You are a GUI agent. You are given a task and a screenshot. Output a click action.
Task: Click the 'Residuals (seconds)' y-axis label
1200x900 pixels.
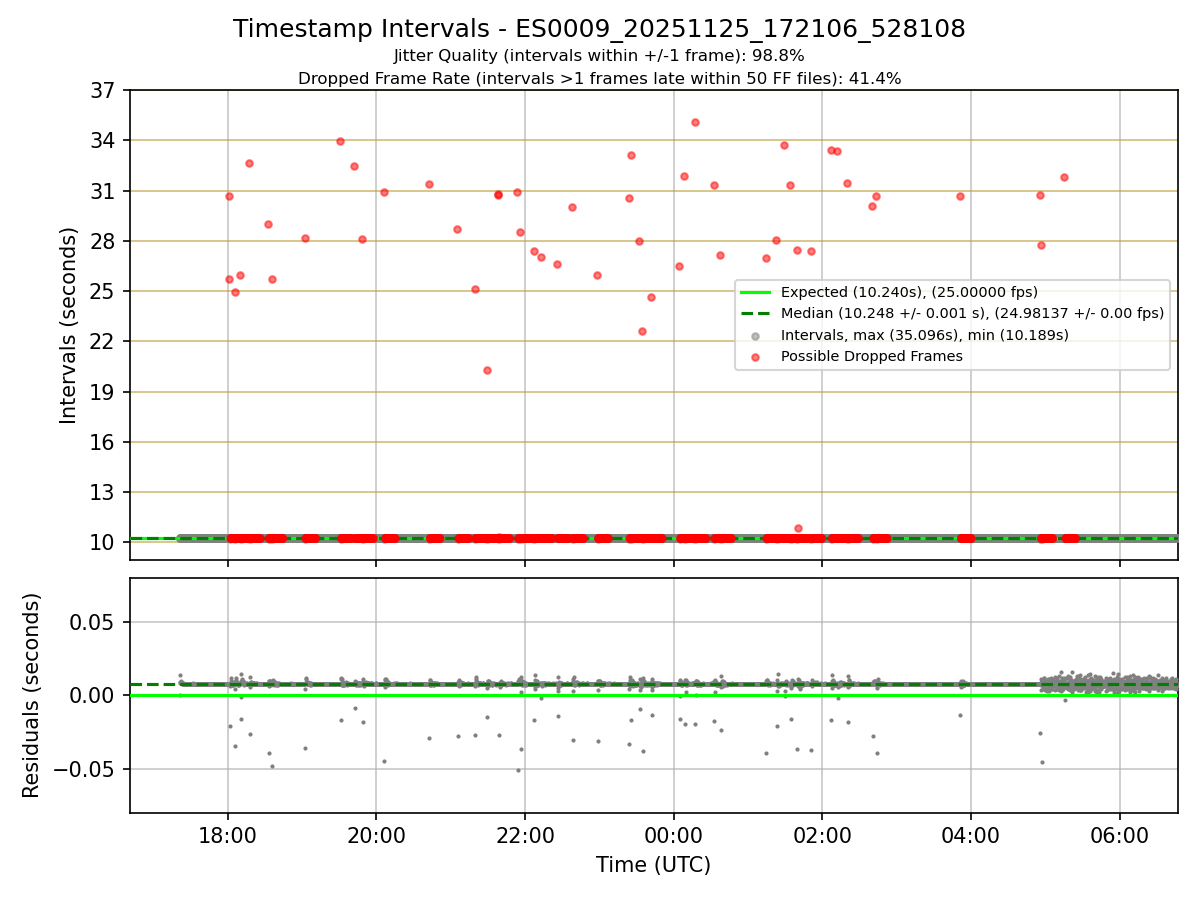tap(32, 695)
